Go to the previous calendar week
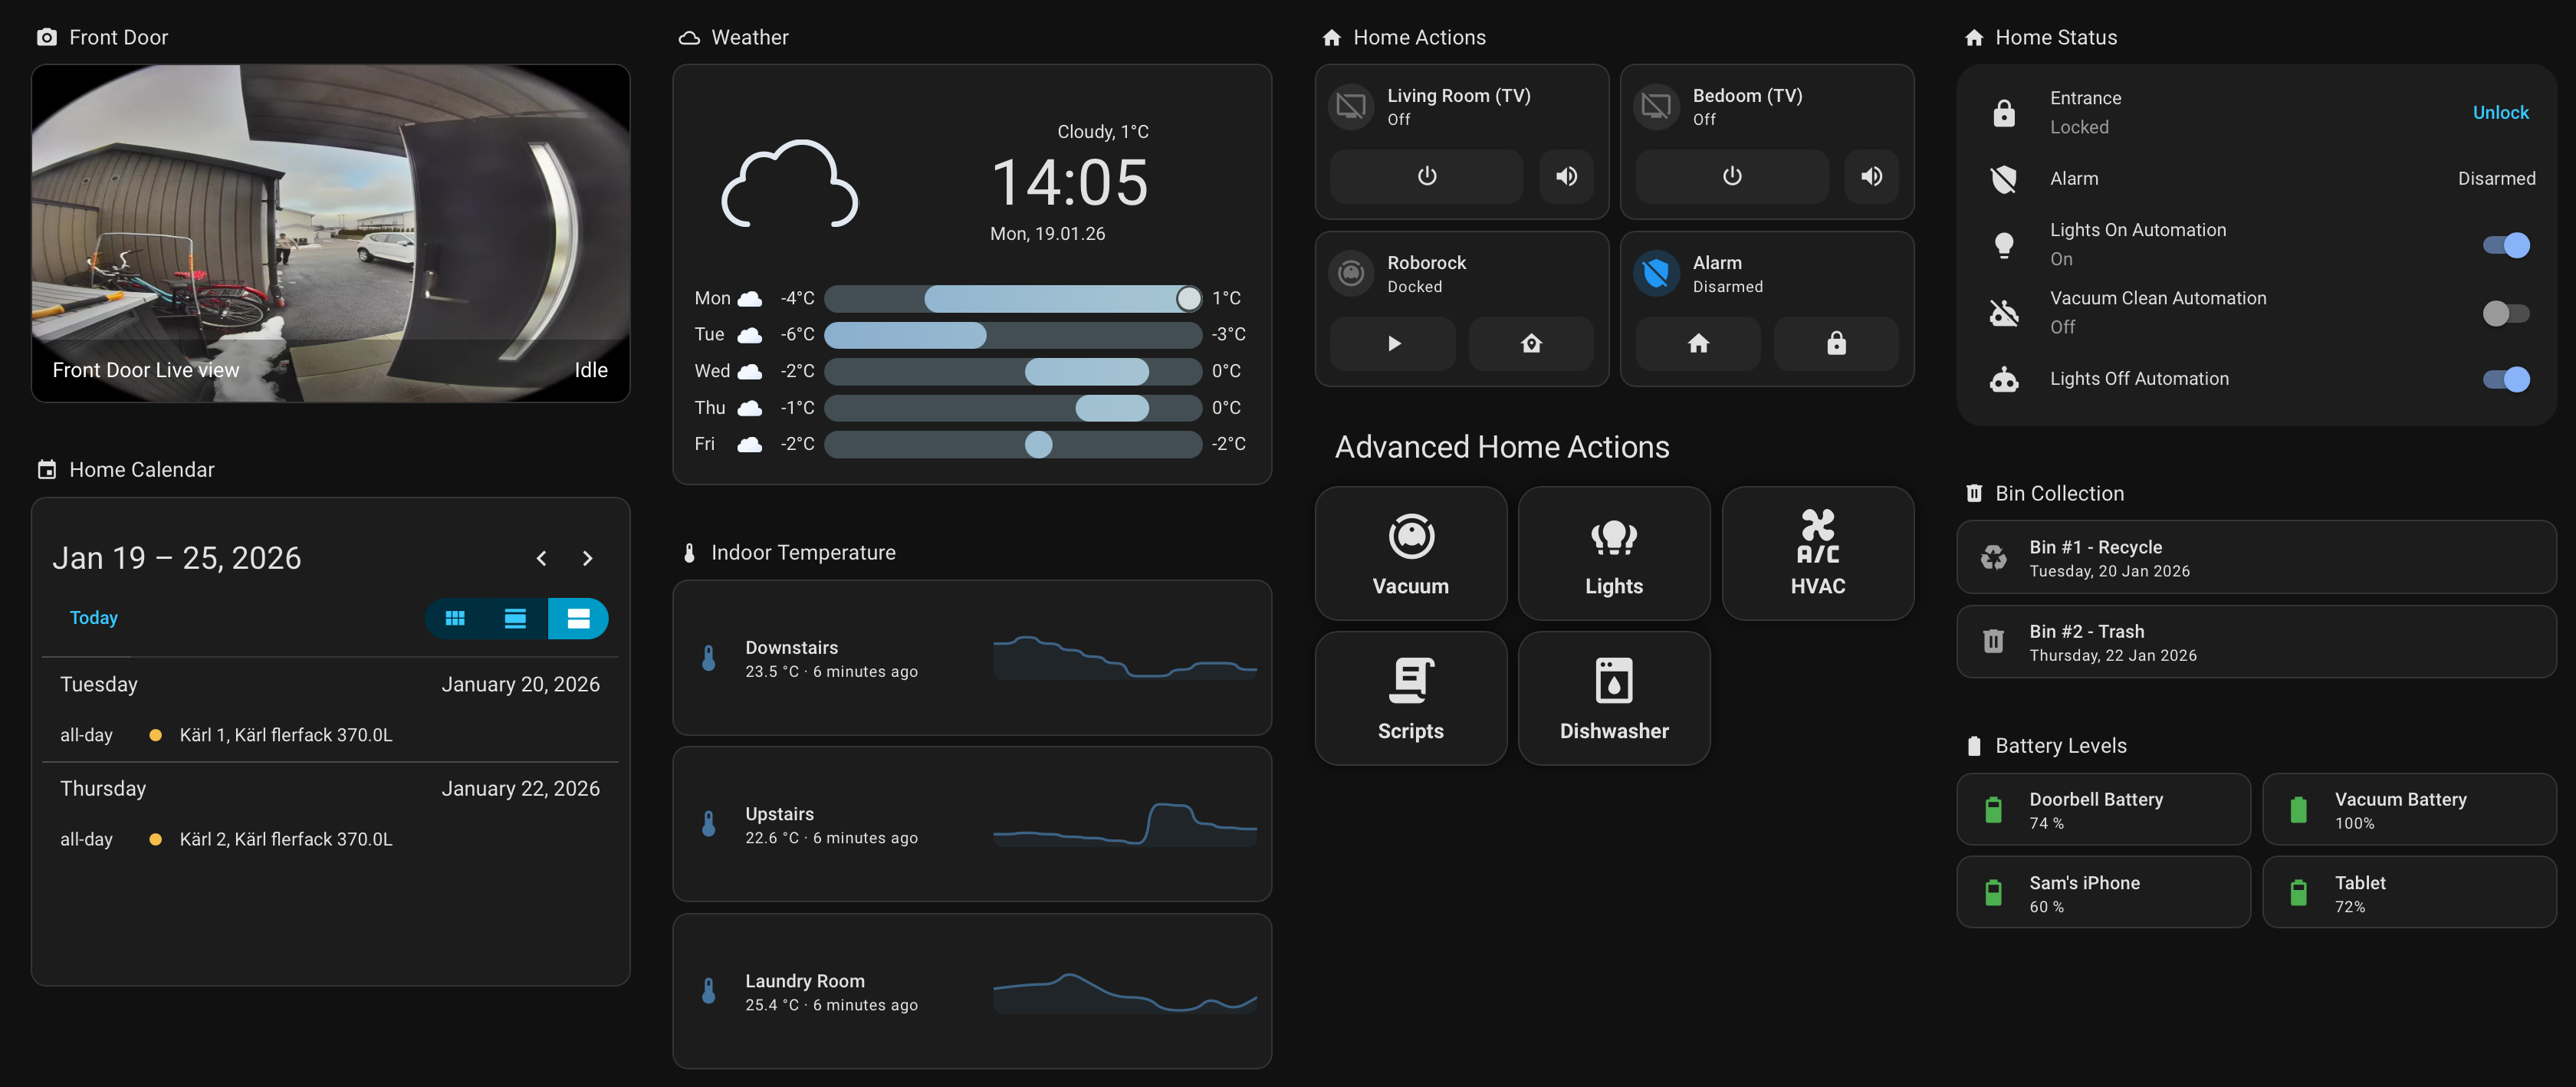This screenshot has height=1087, width=2576. point(541,558)
